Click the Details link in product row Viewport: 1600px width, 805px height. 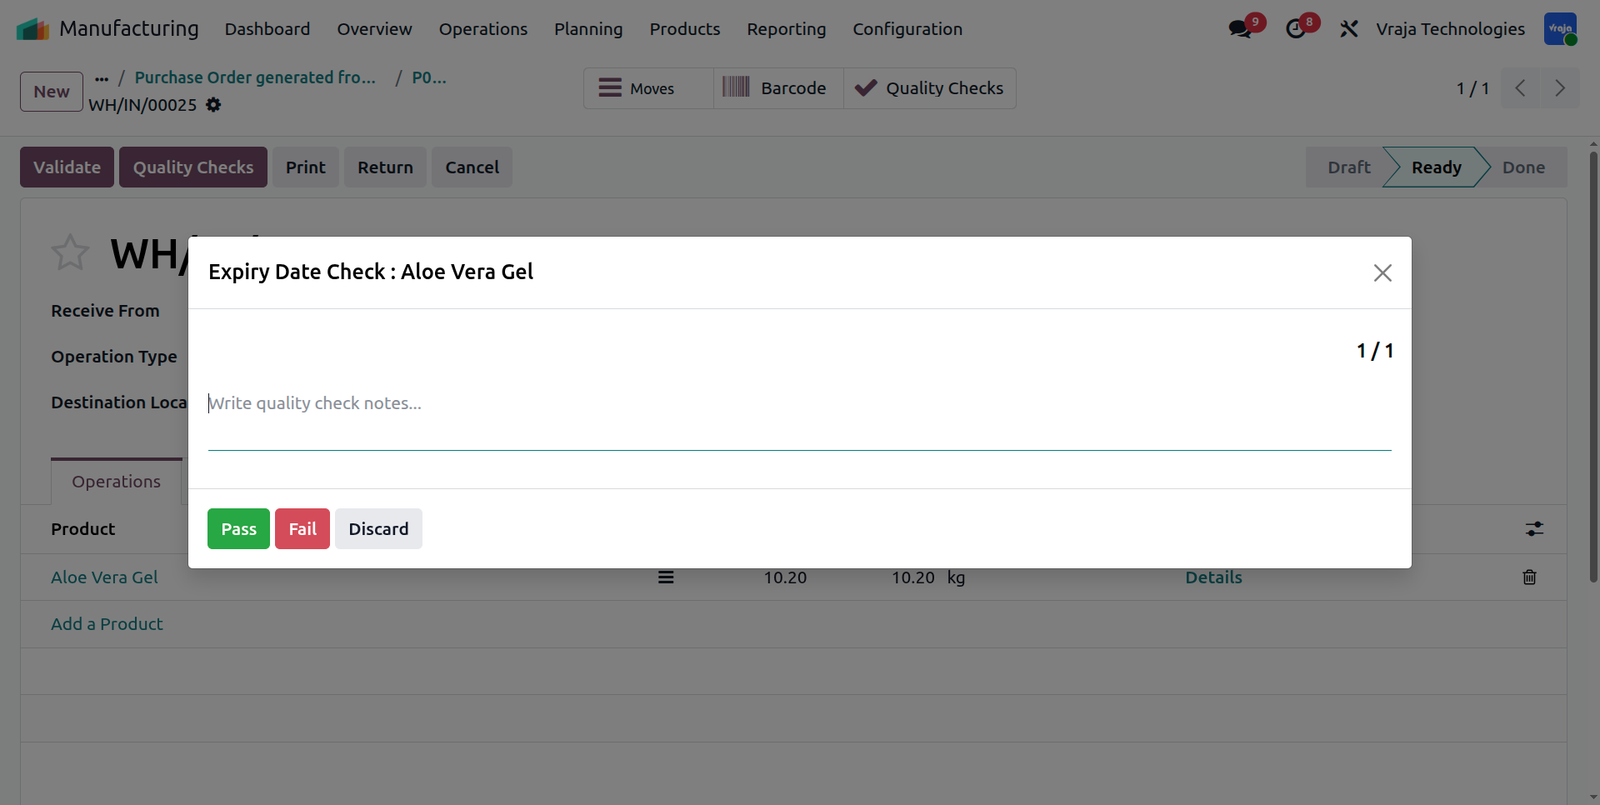[x=1213, y=577]
